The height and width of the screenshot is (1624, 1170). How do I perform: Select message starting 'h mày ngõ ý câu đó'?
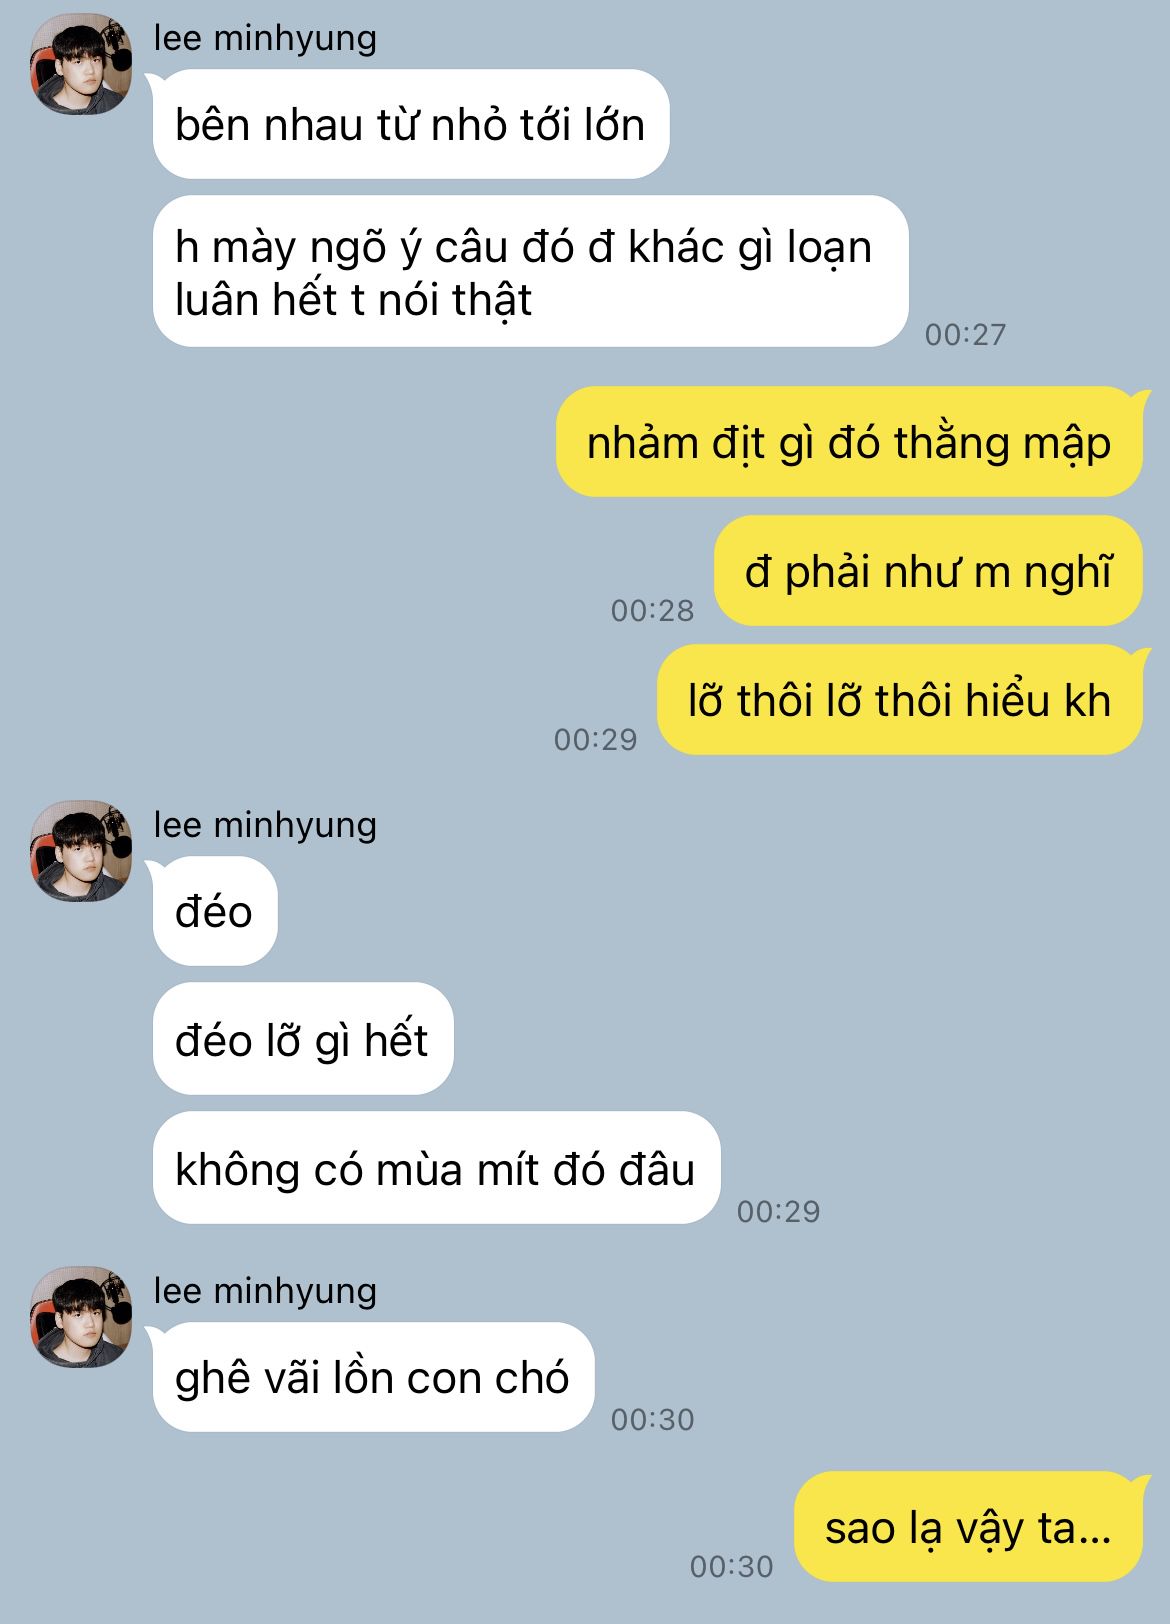click(x=530, y=272)
